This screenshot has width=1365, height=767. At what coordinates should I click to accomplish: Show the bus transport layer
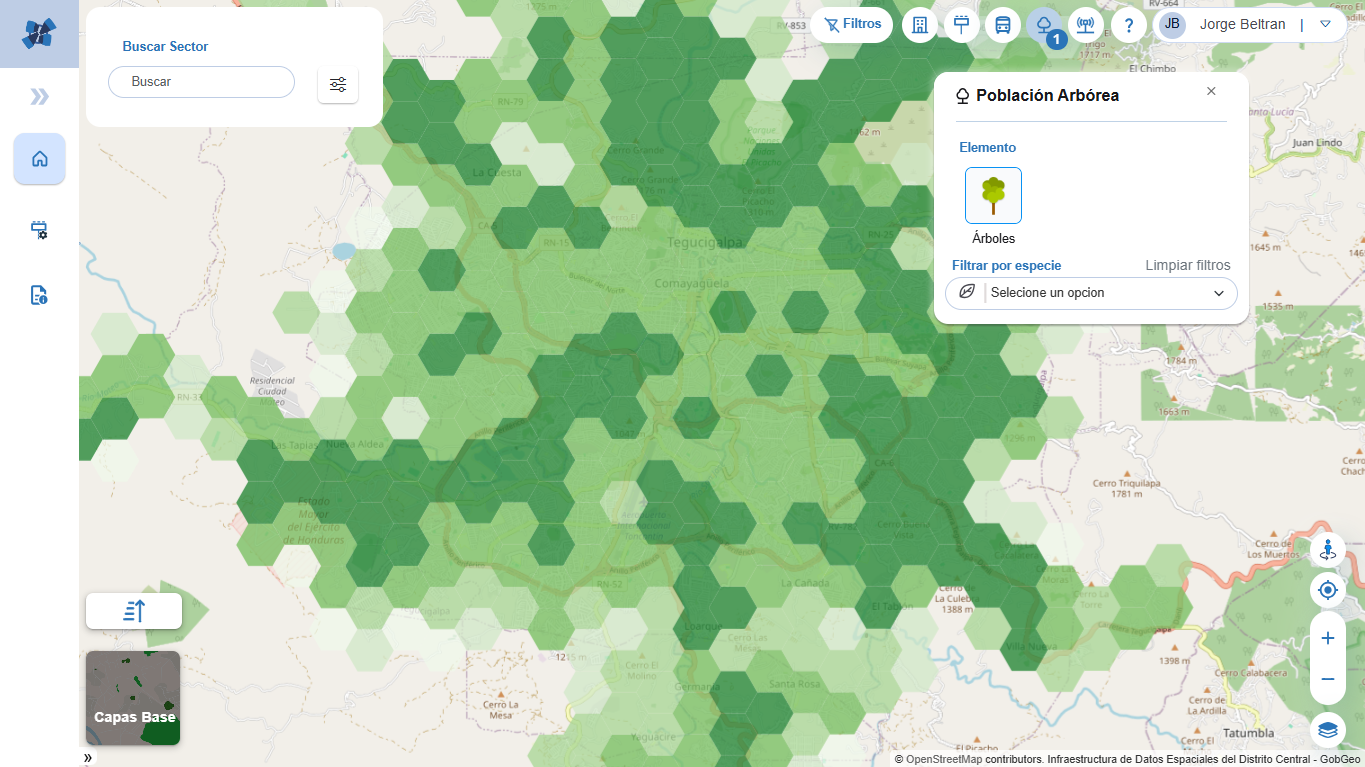pos(1002,25)
